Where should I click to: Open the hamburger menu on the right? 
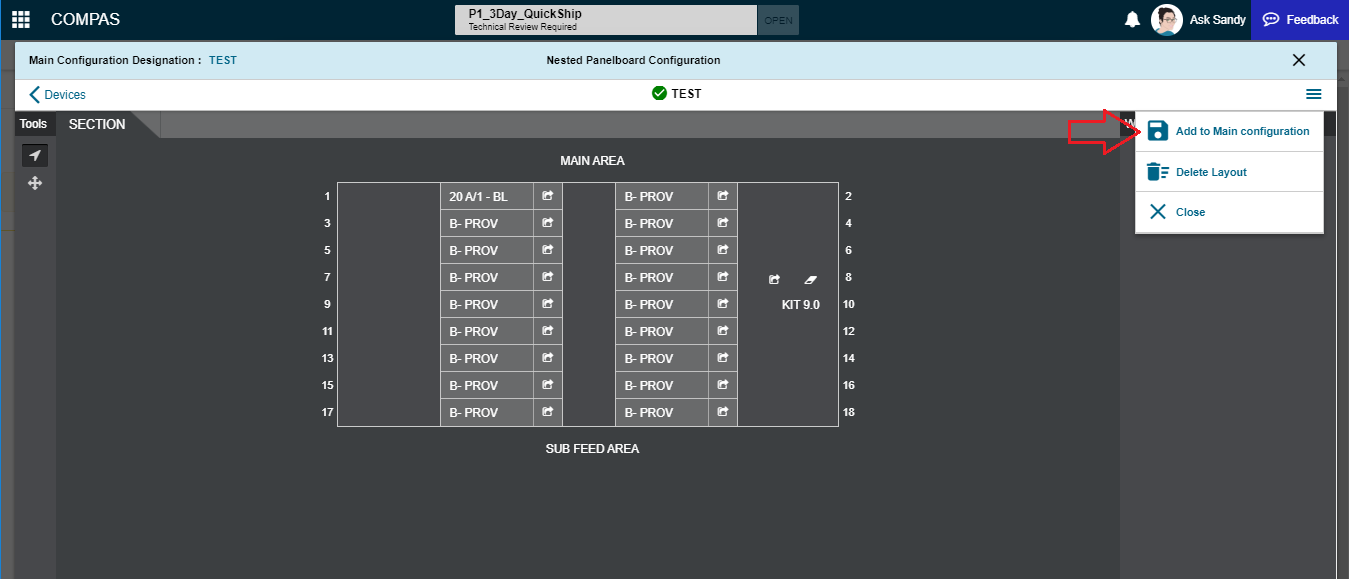tap(1314, 94)
